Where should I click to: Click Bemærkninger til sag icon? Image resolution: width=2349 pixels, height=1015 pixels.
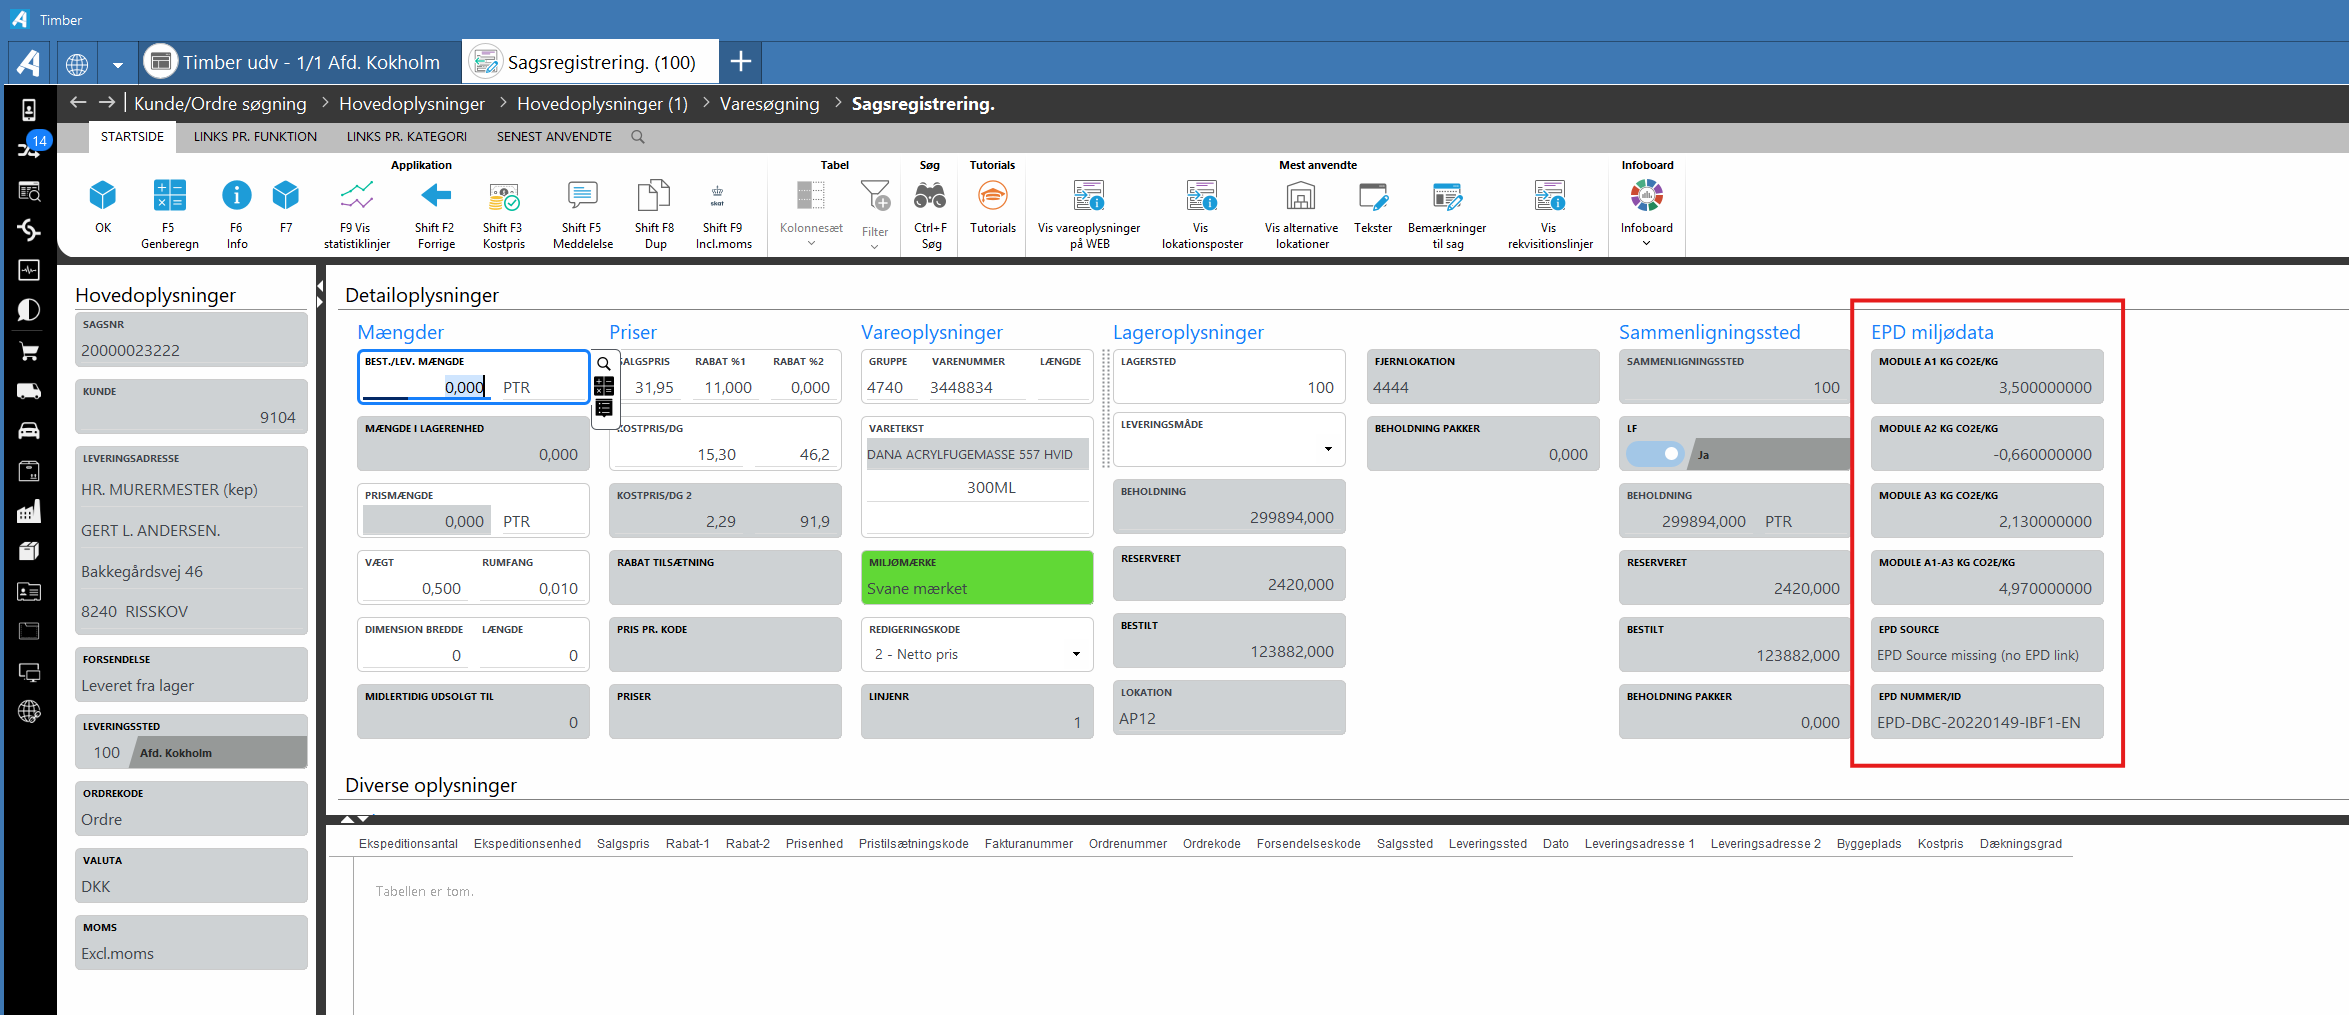coord(1446,196)
